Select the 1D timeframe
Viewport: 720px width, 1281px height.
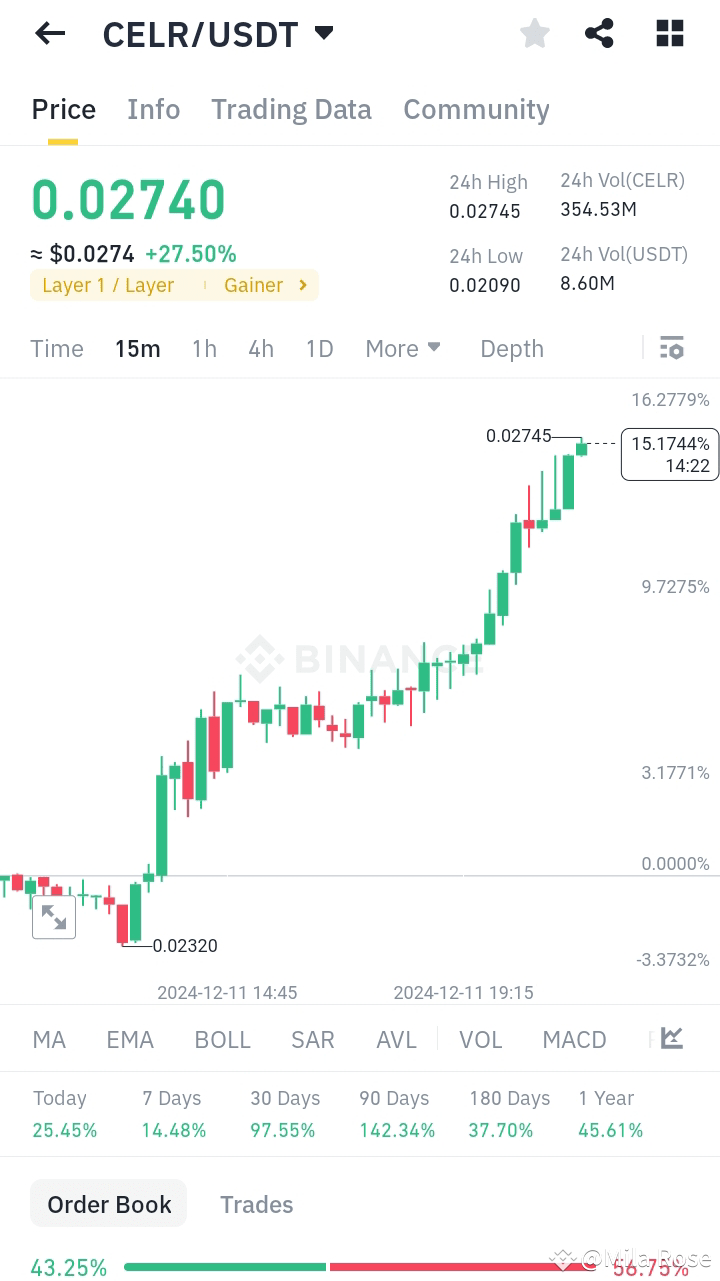pyautogui.click(x=319, y=348)
